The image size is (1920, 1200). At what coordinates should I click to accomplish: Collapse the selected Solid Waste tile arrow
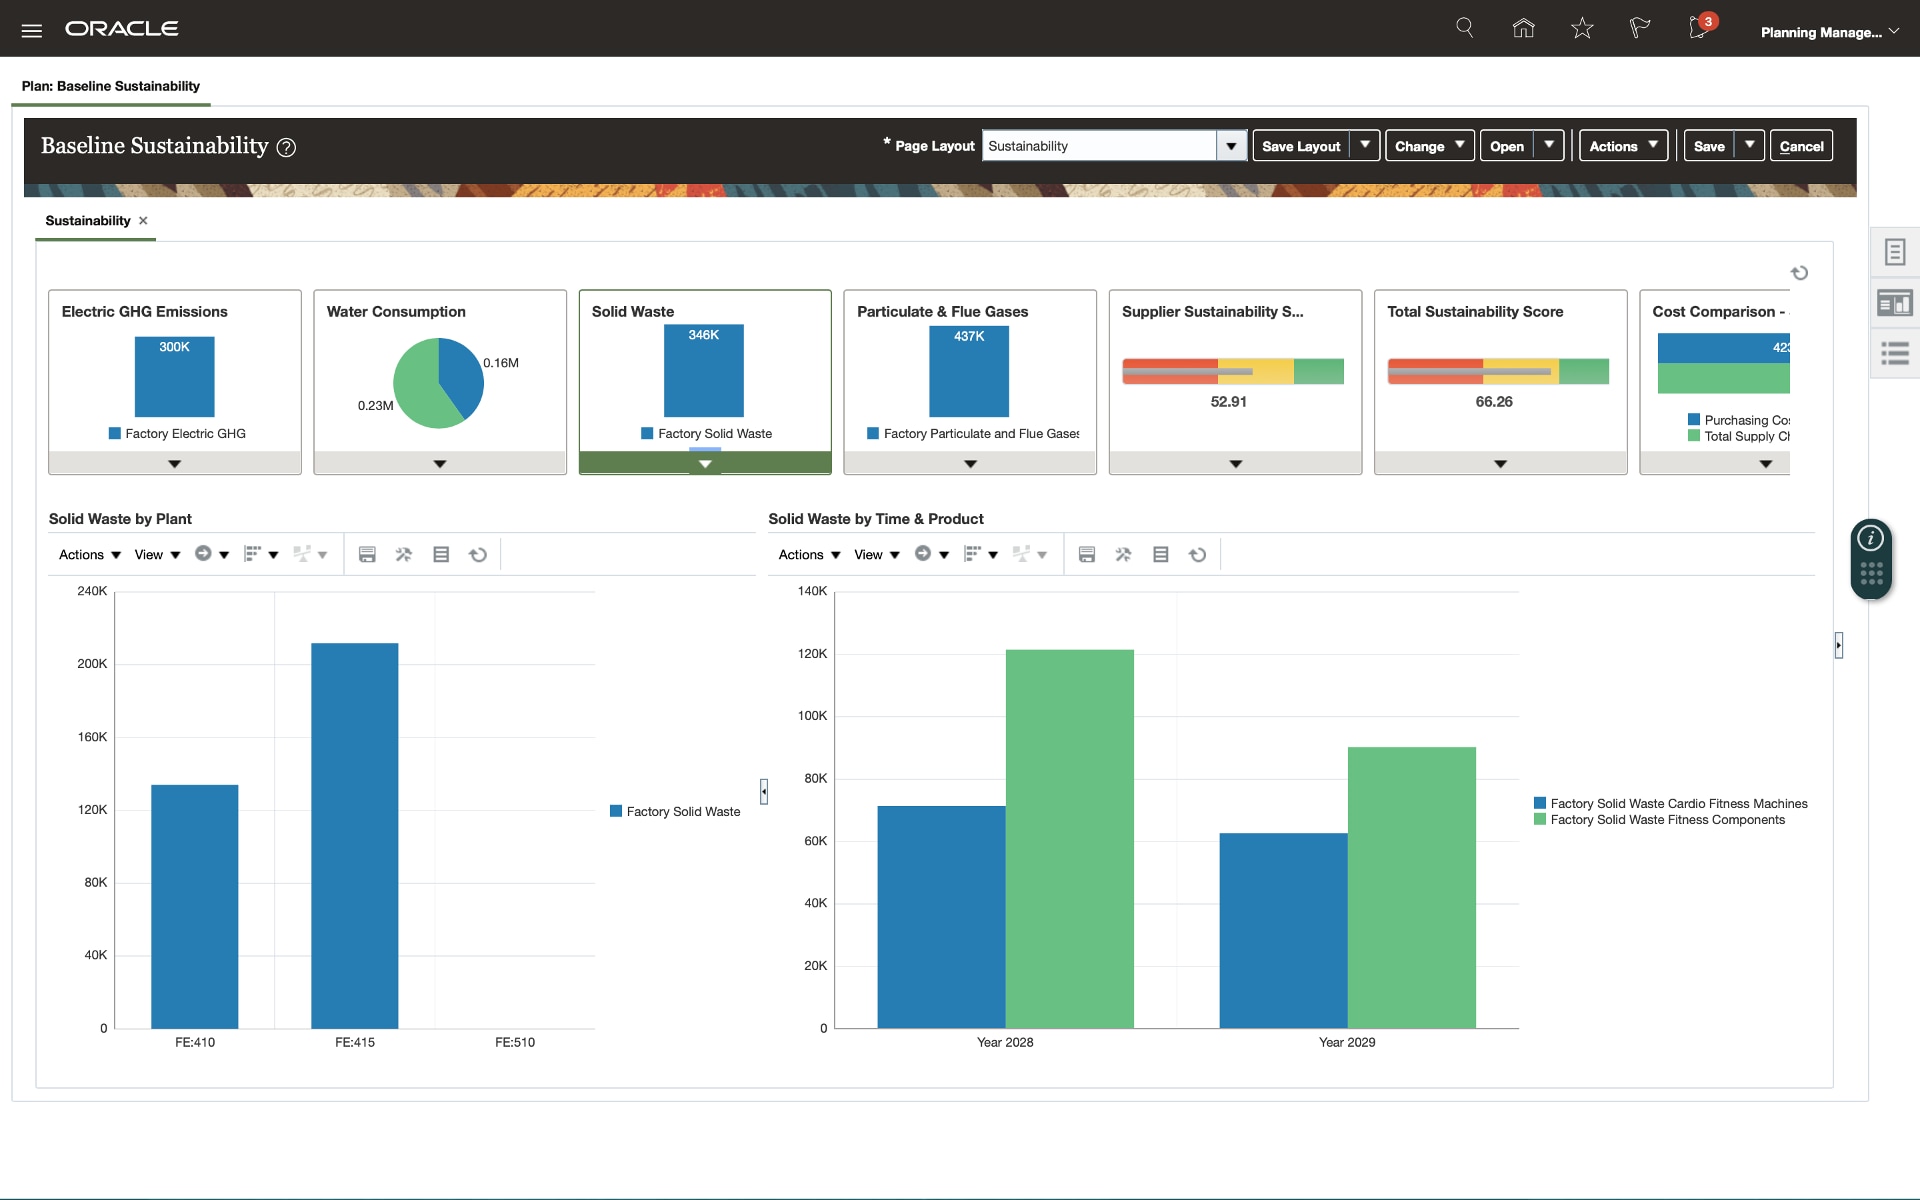[705, 464]
